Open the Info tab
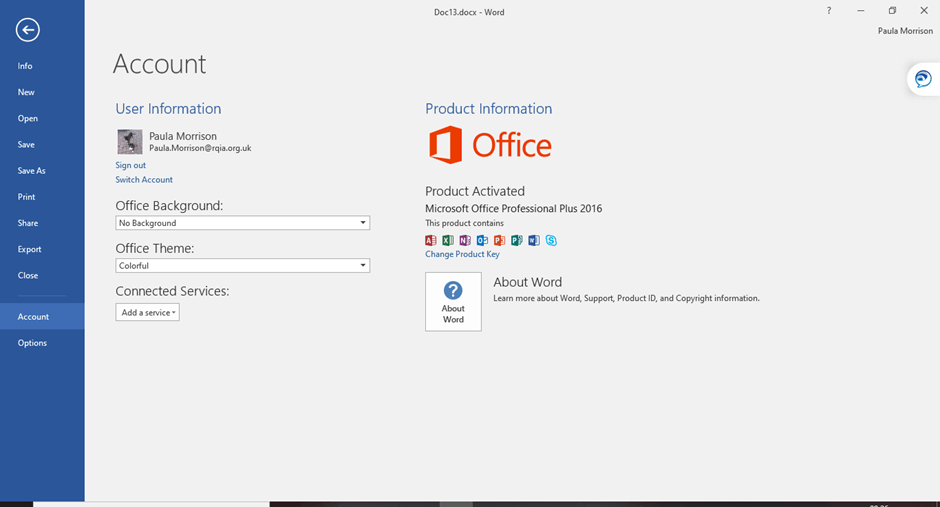The image size is (940, 507). (x=42, y=66)
